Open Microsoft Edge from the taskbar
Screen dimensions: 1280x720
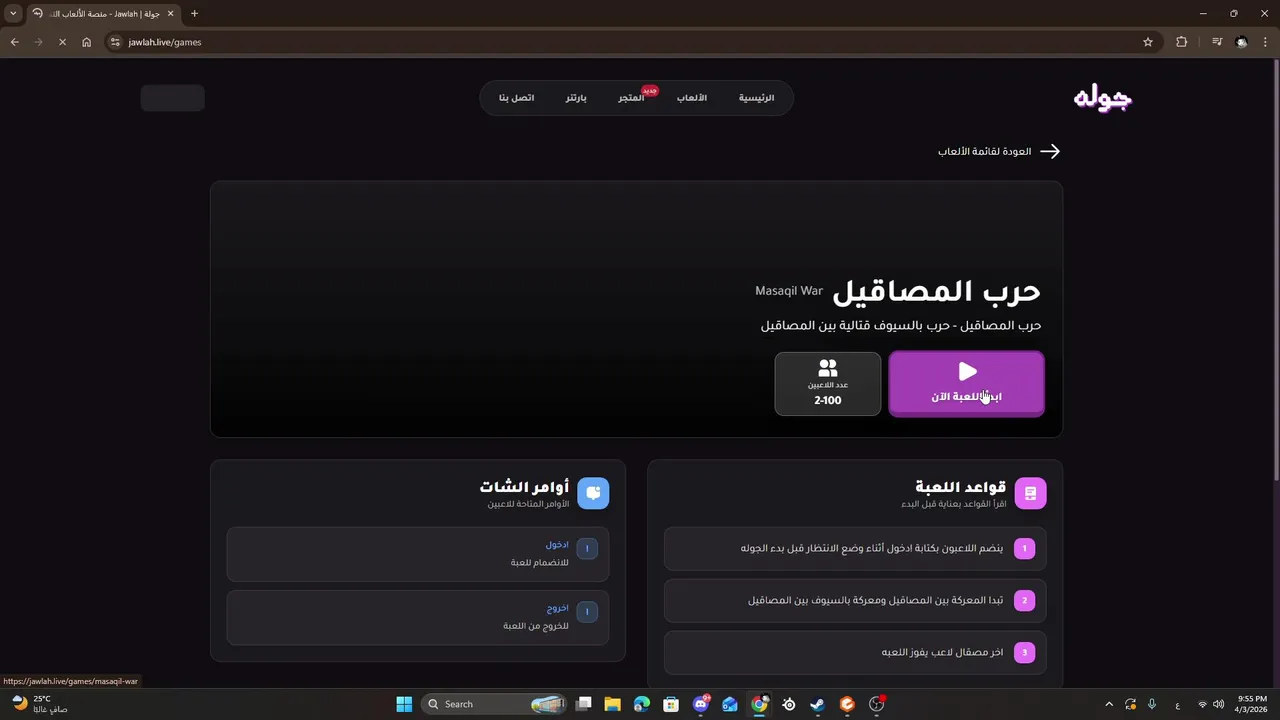(x=642, y=704)
